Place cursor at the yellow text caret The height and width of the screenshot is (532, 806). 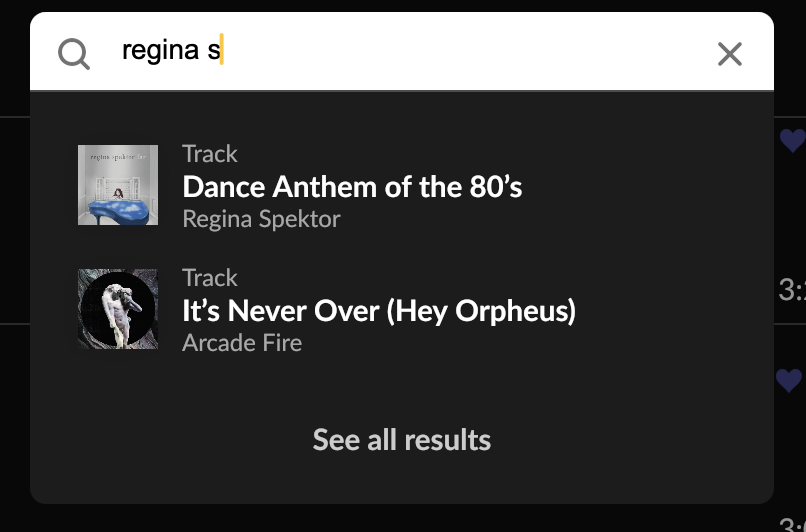222,49
